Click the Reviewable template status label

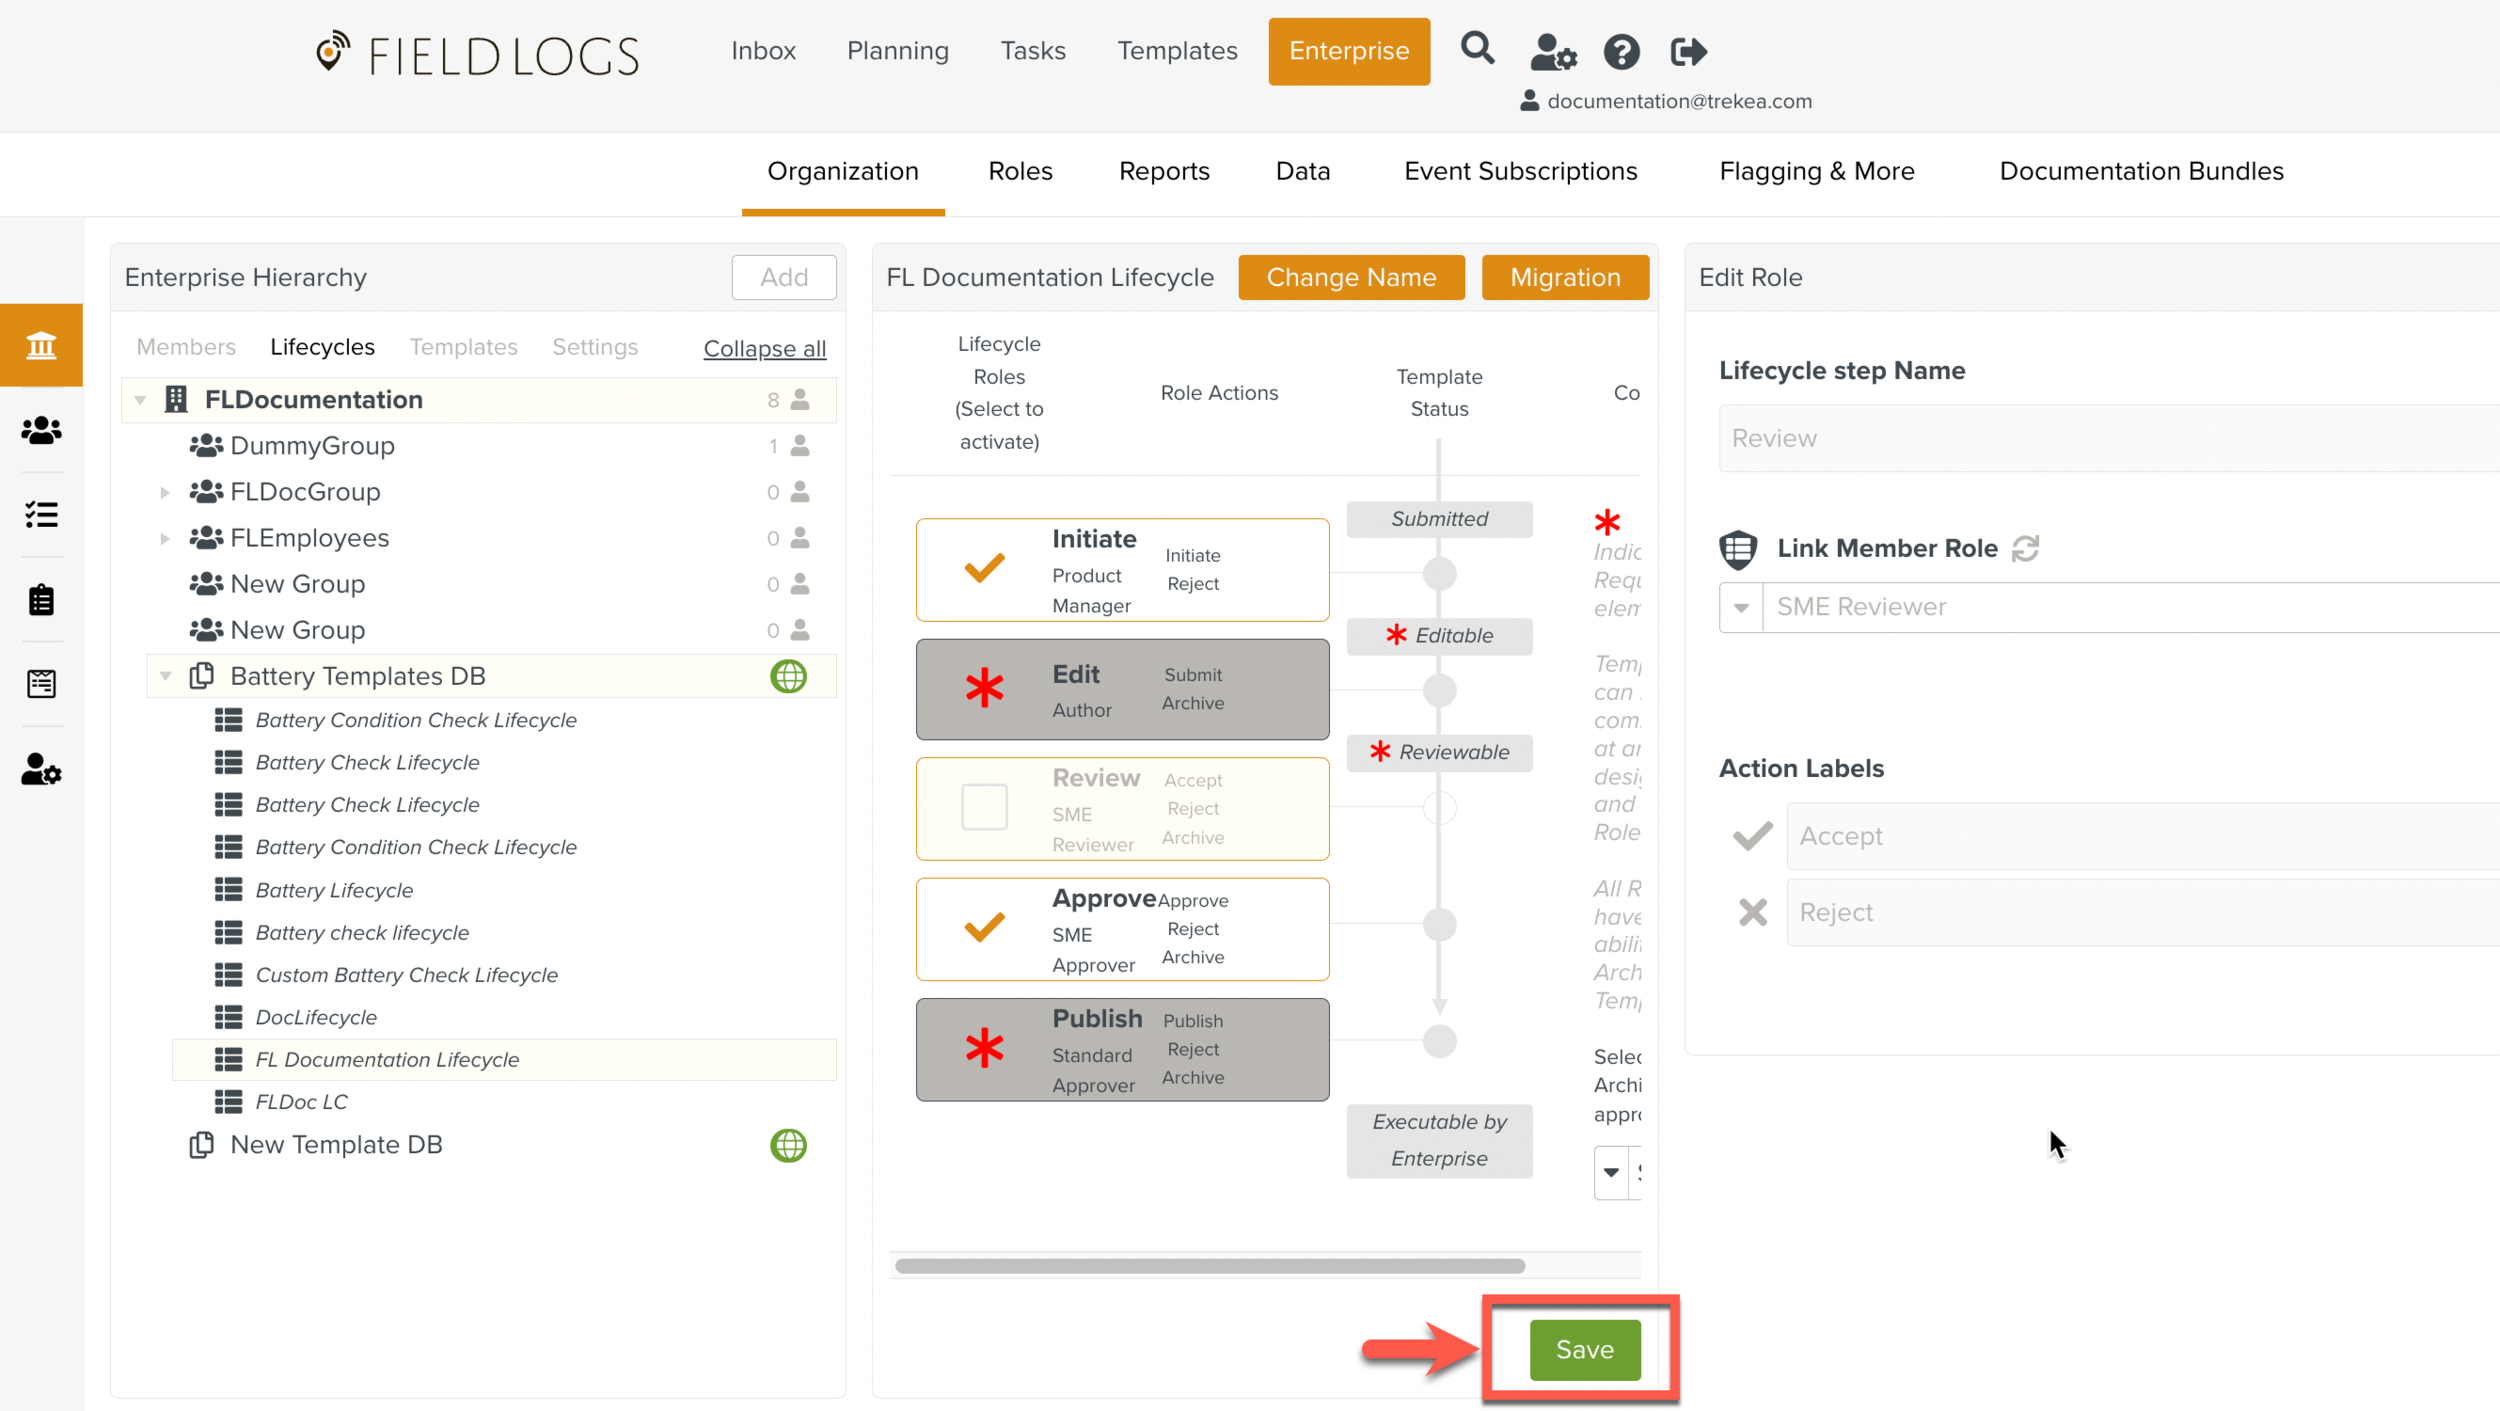[x=1438, y=752]
